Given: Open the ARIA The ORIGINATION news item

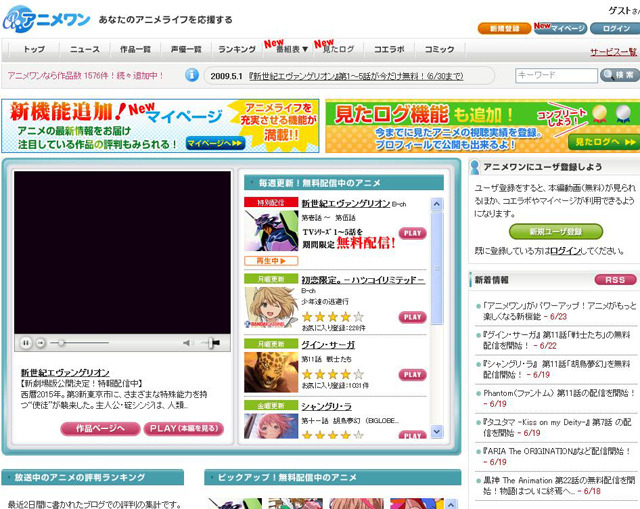Looking at the screenshot, I should (557, 456).
